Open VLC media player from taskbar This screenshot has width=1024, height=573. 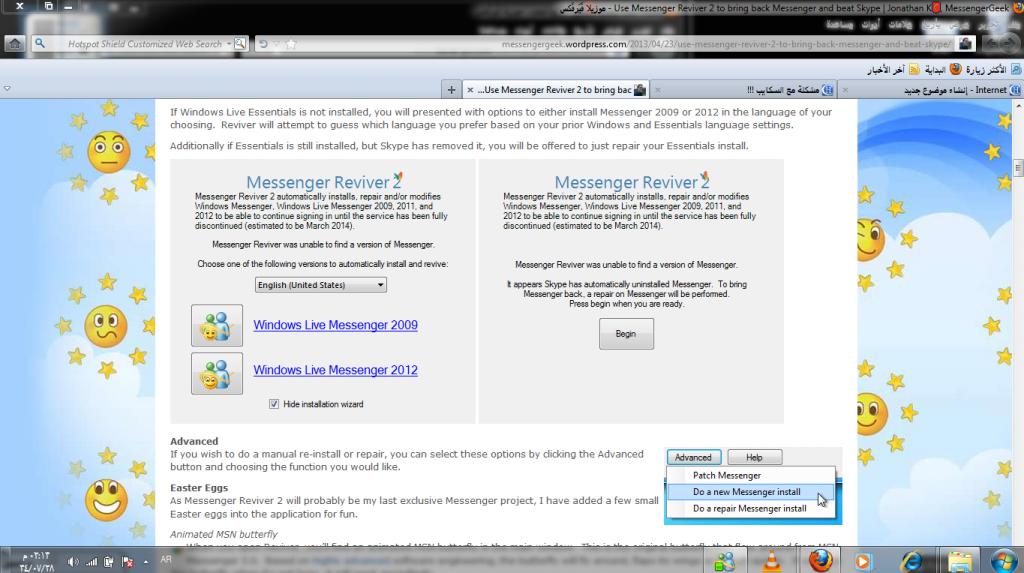(771, 559)
